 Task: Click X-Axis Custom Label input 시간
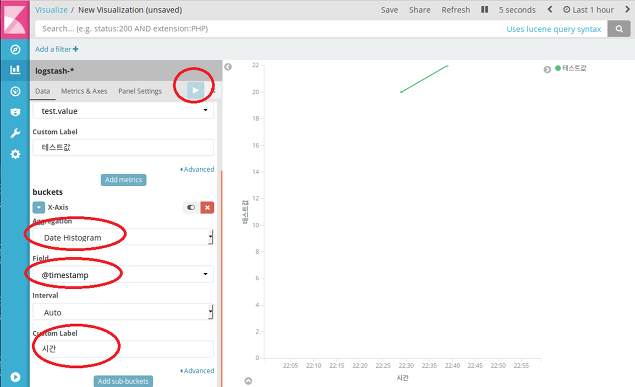pos(123,349)
